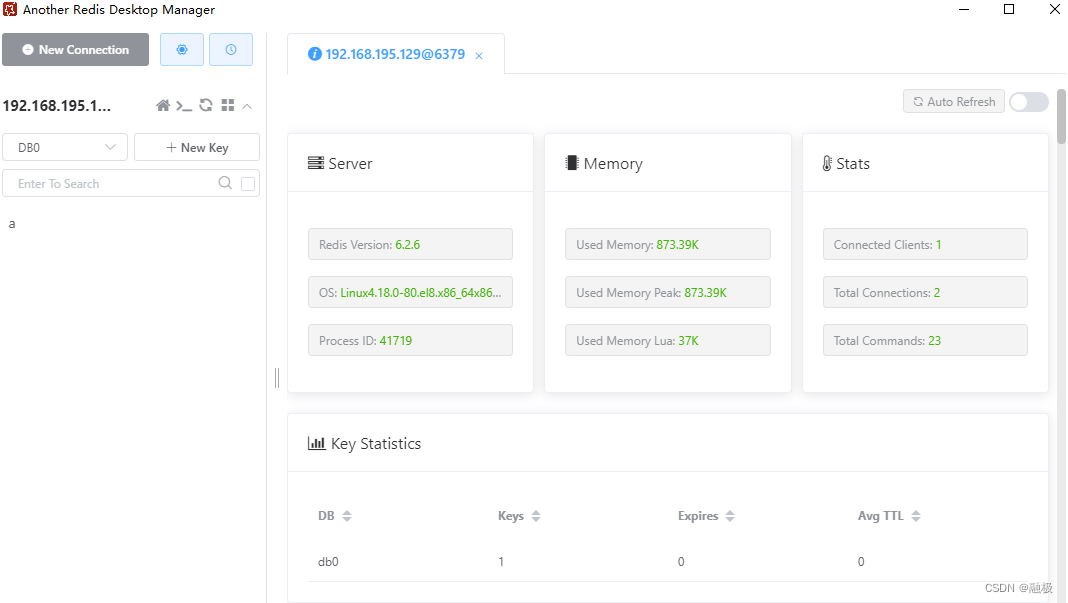The height and width of the screenshot is (603, 1068).
Task: Close the 192.168.195.129@6379 tab
Action: [x=479, y=56]
